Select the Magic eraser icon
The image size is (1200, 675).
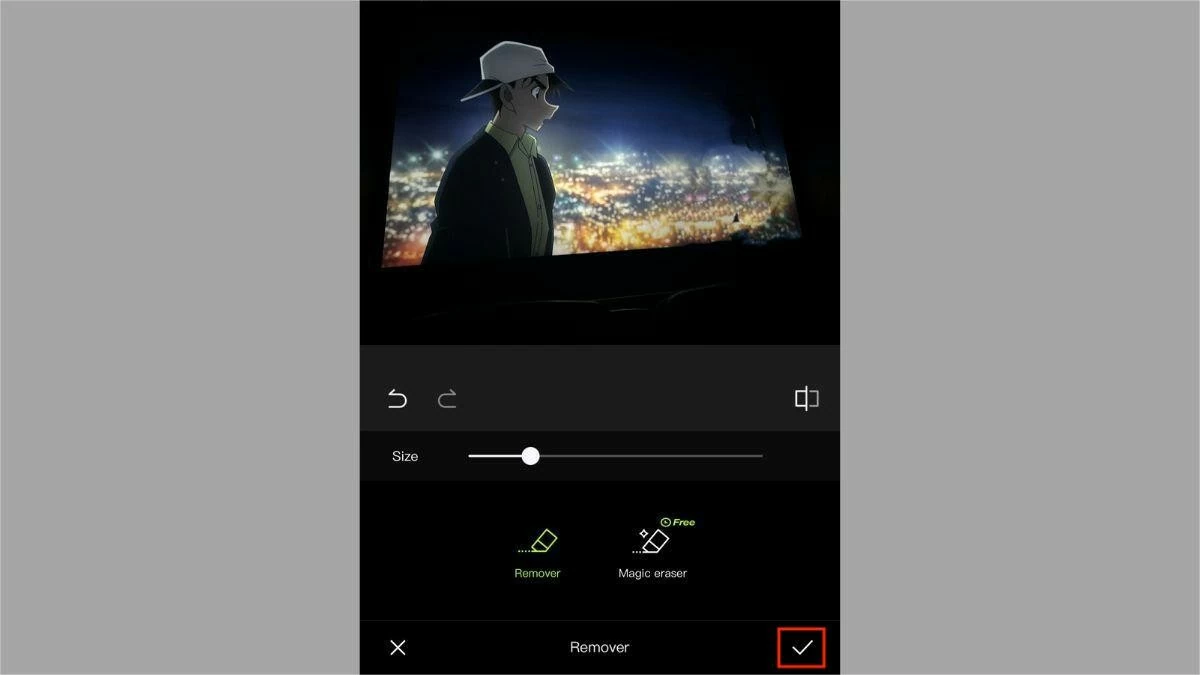click(652, 541)
